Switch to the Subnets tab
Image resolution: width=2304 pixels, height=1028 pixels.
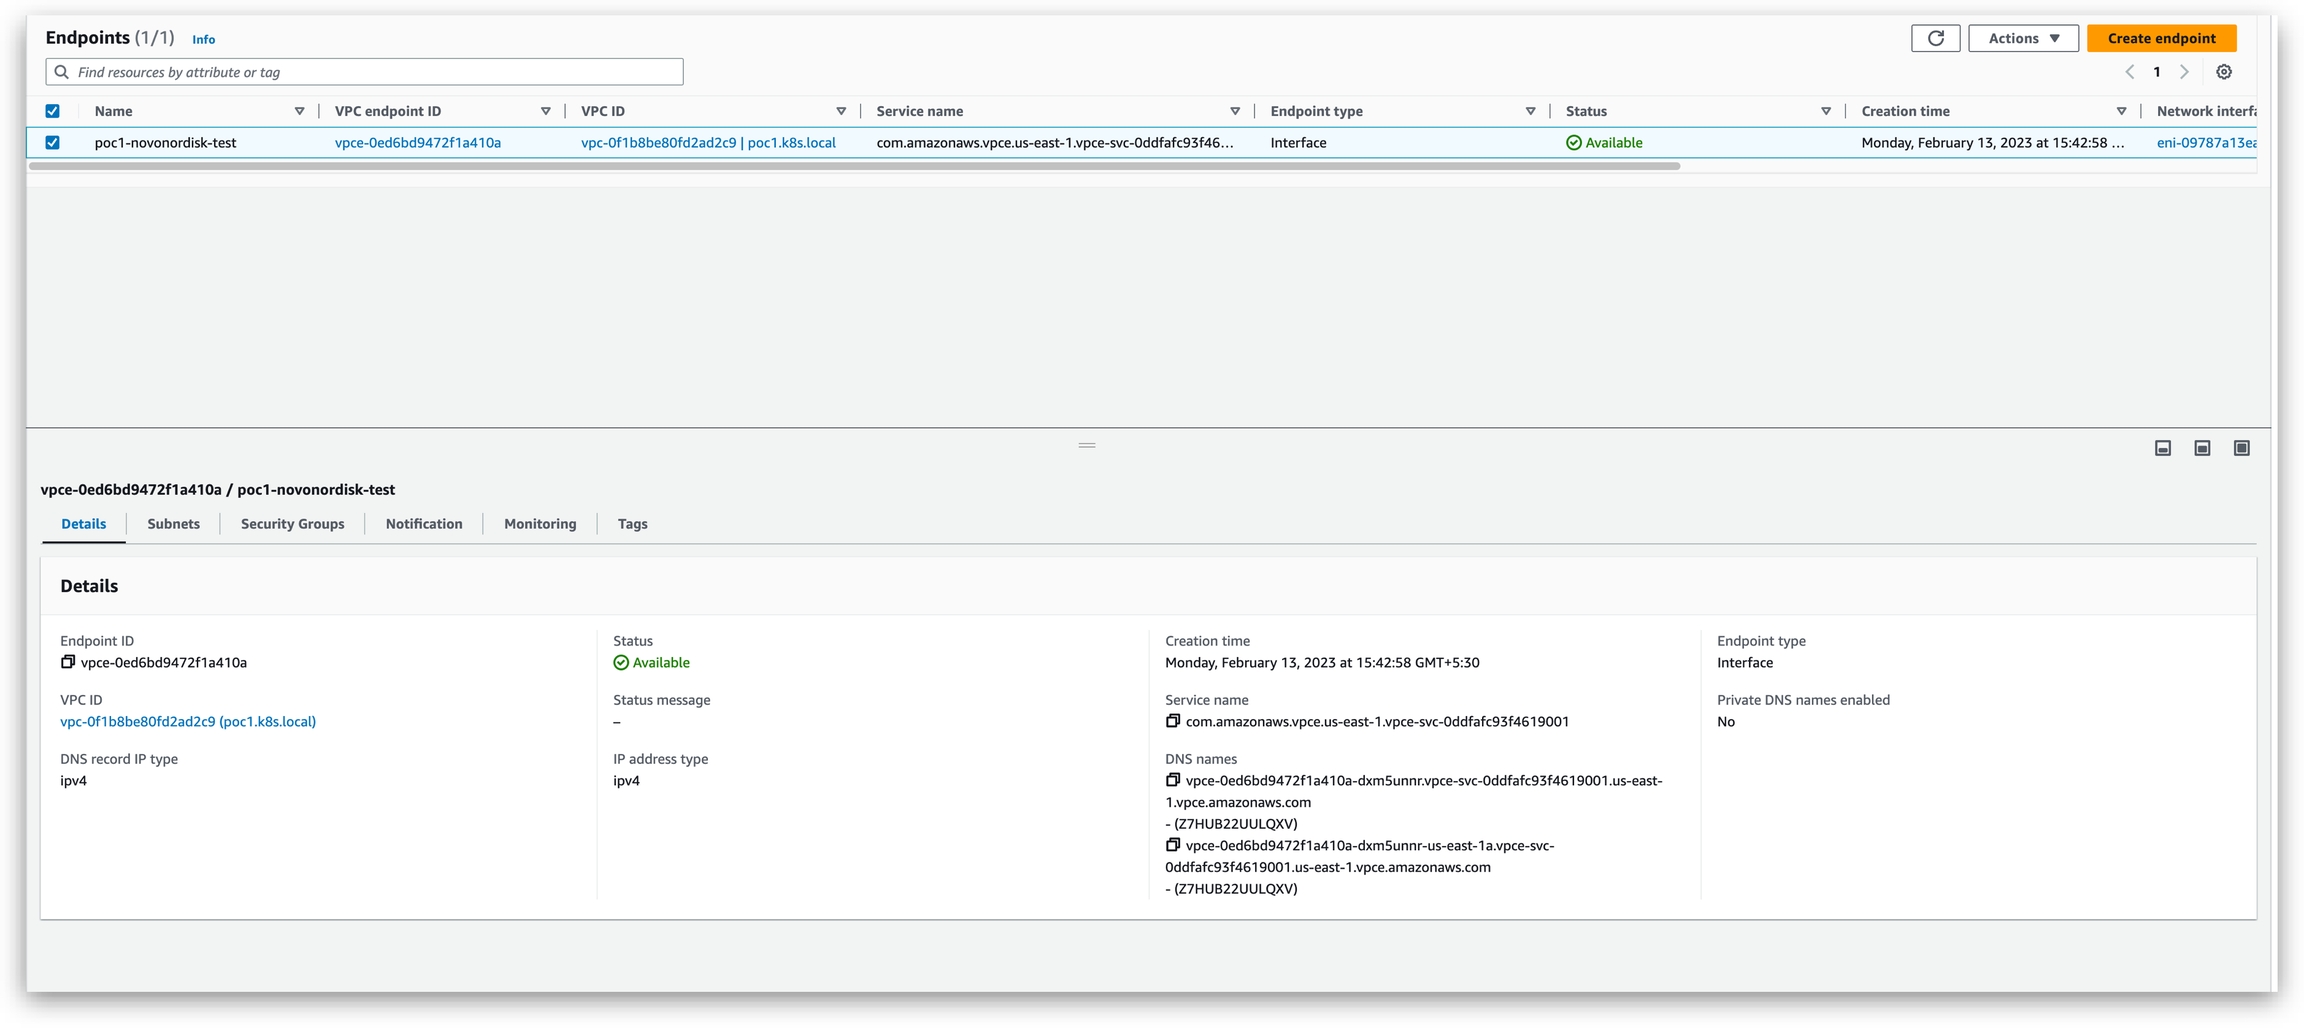173,524
